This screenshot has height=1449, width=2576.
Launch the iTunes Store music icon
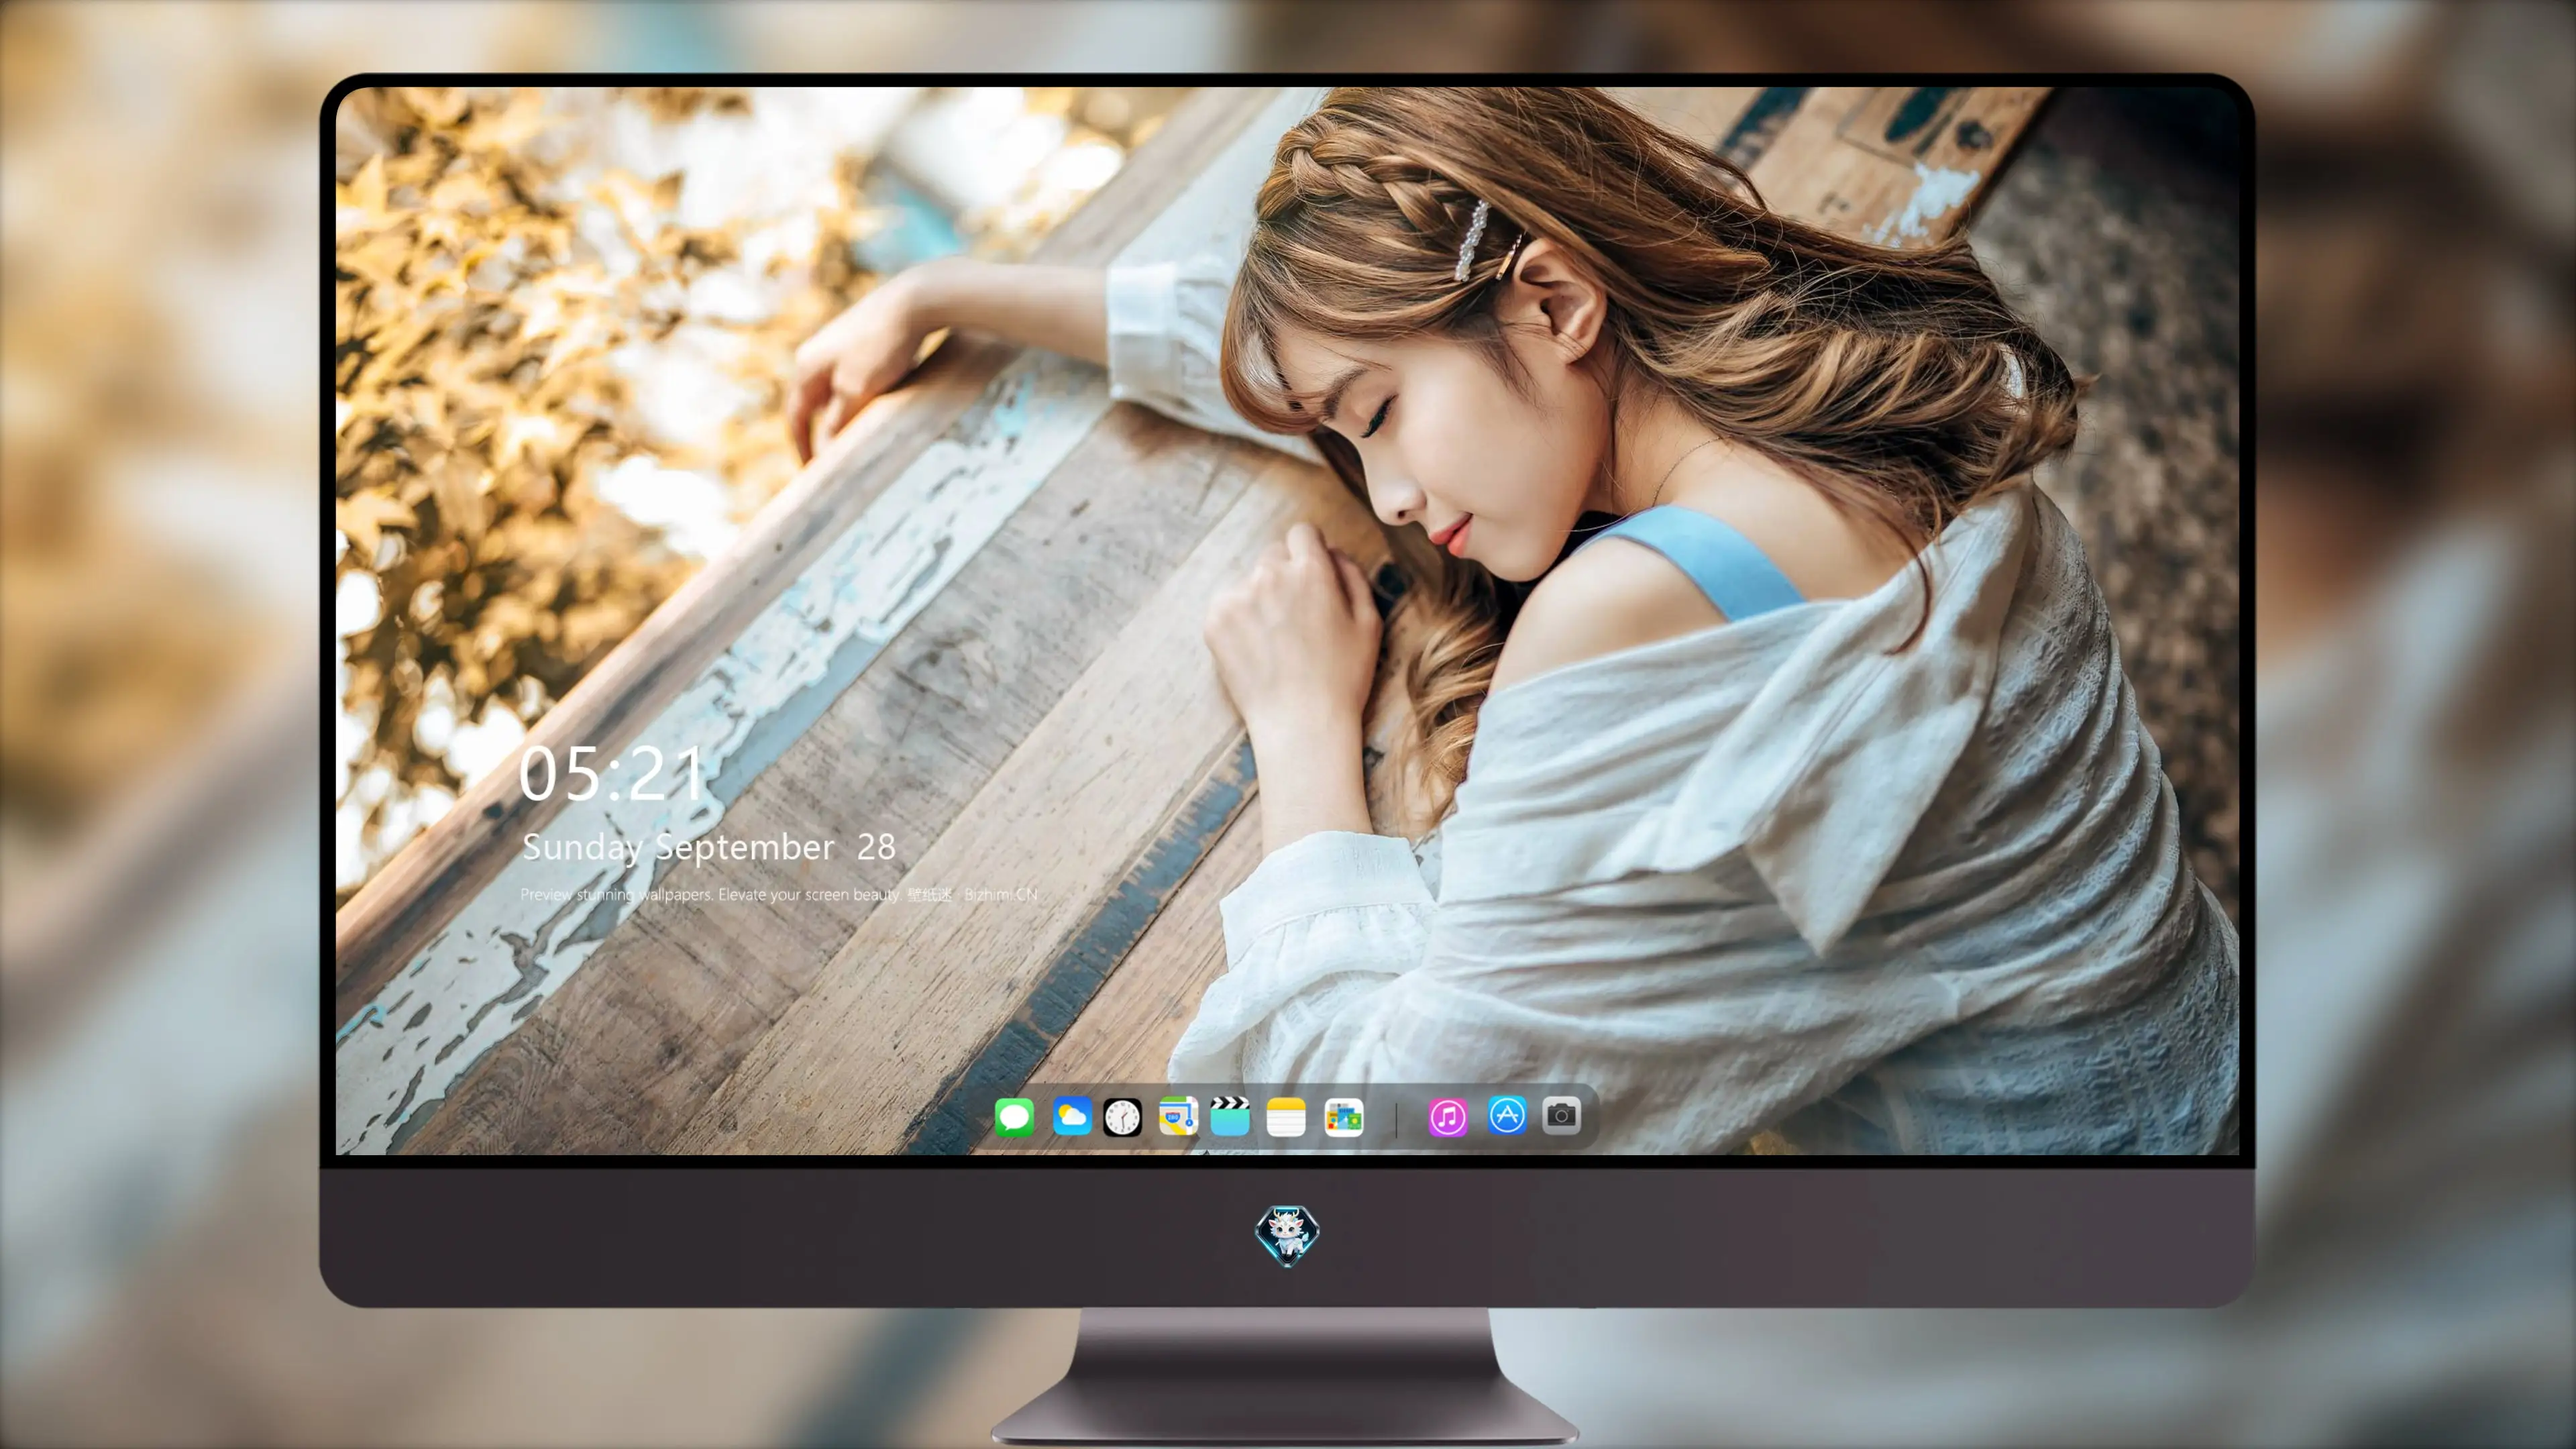click(x=1448, y=1117)
